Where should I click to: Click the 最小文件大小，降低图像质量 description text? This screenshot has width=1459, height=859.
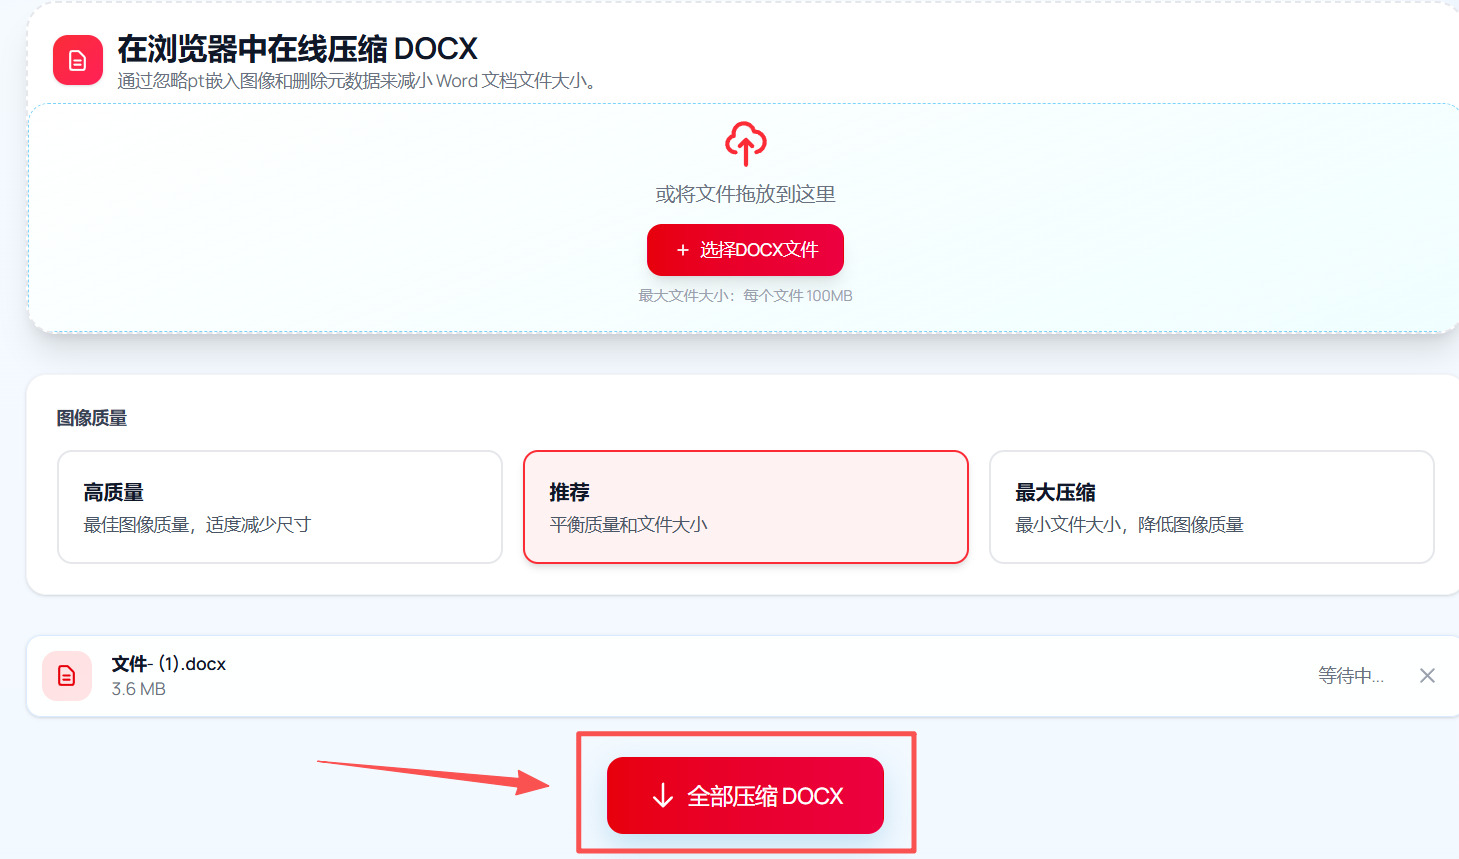click(x=1130, y=525)
